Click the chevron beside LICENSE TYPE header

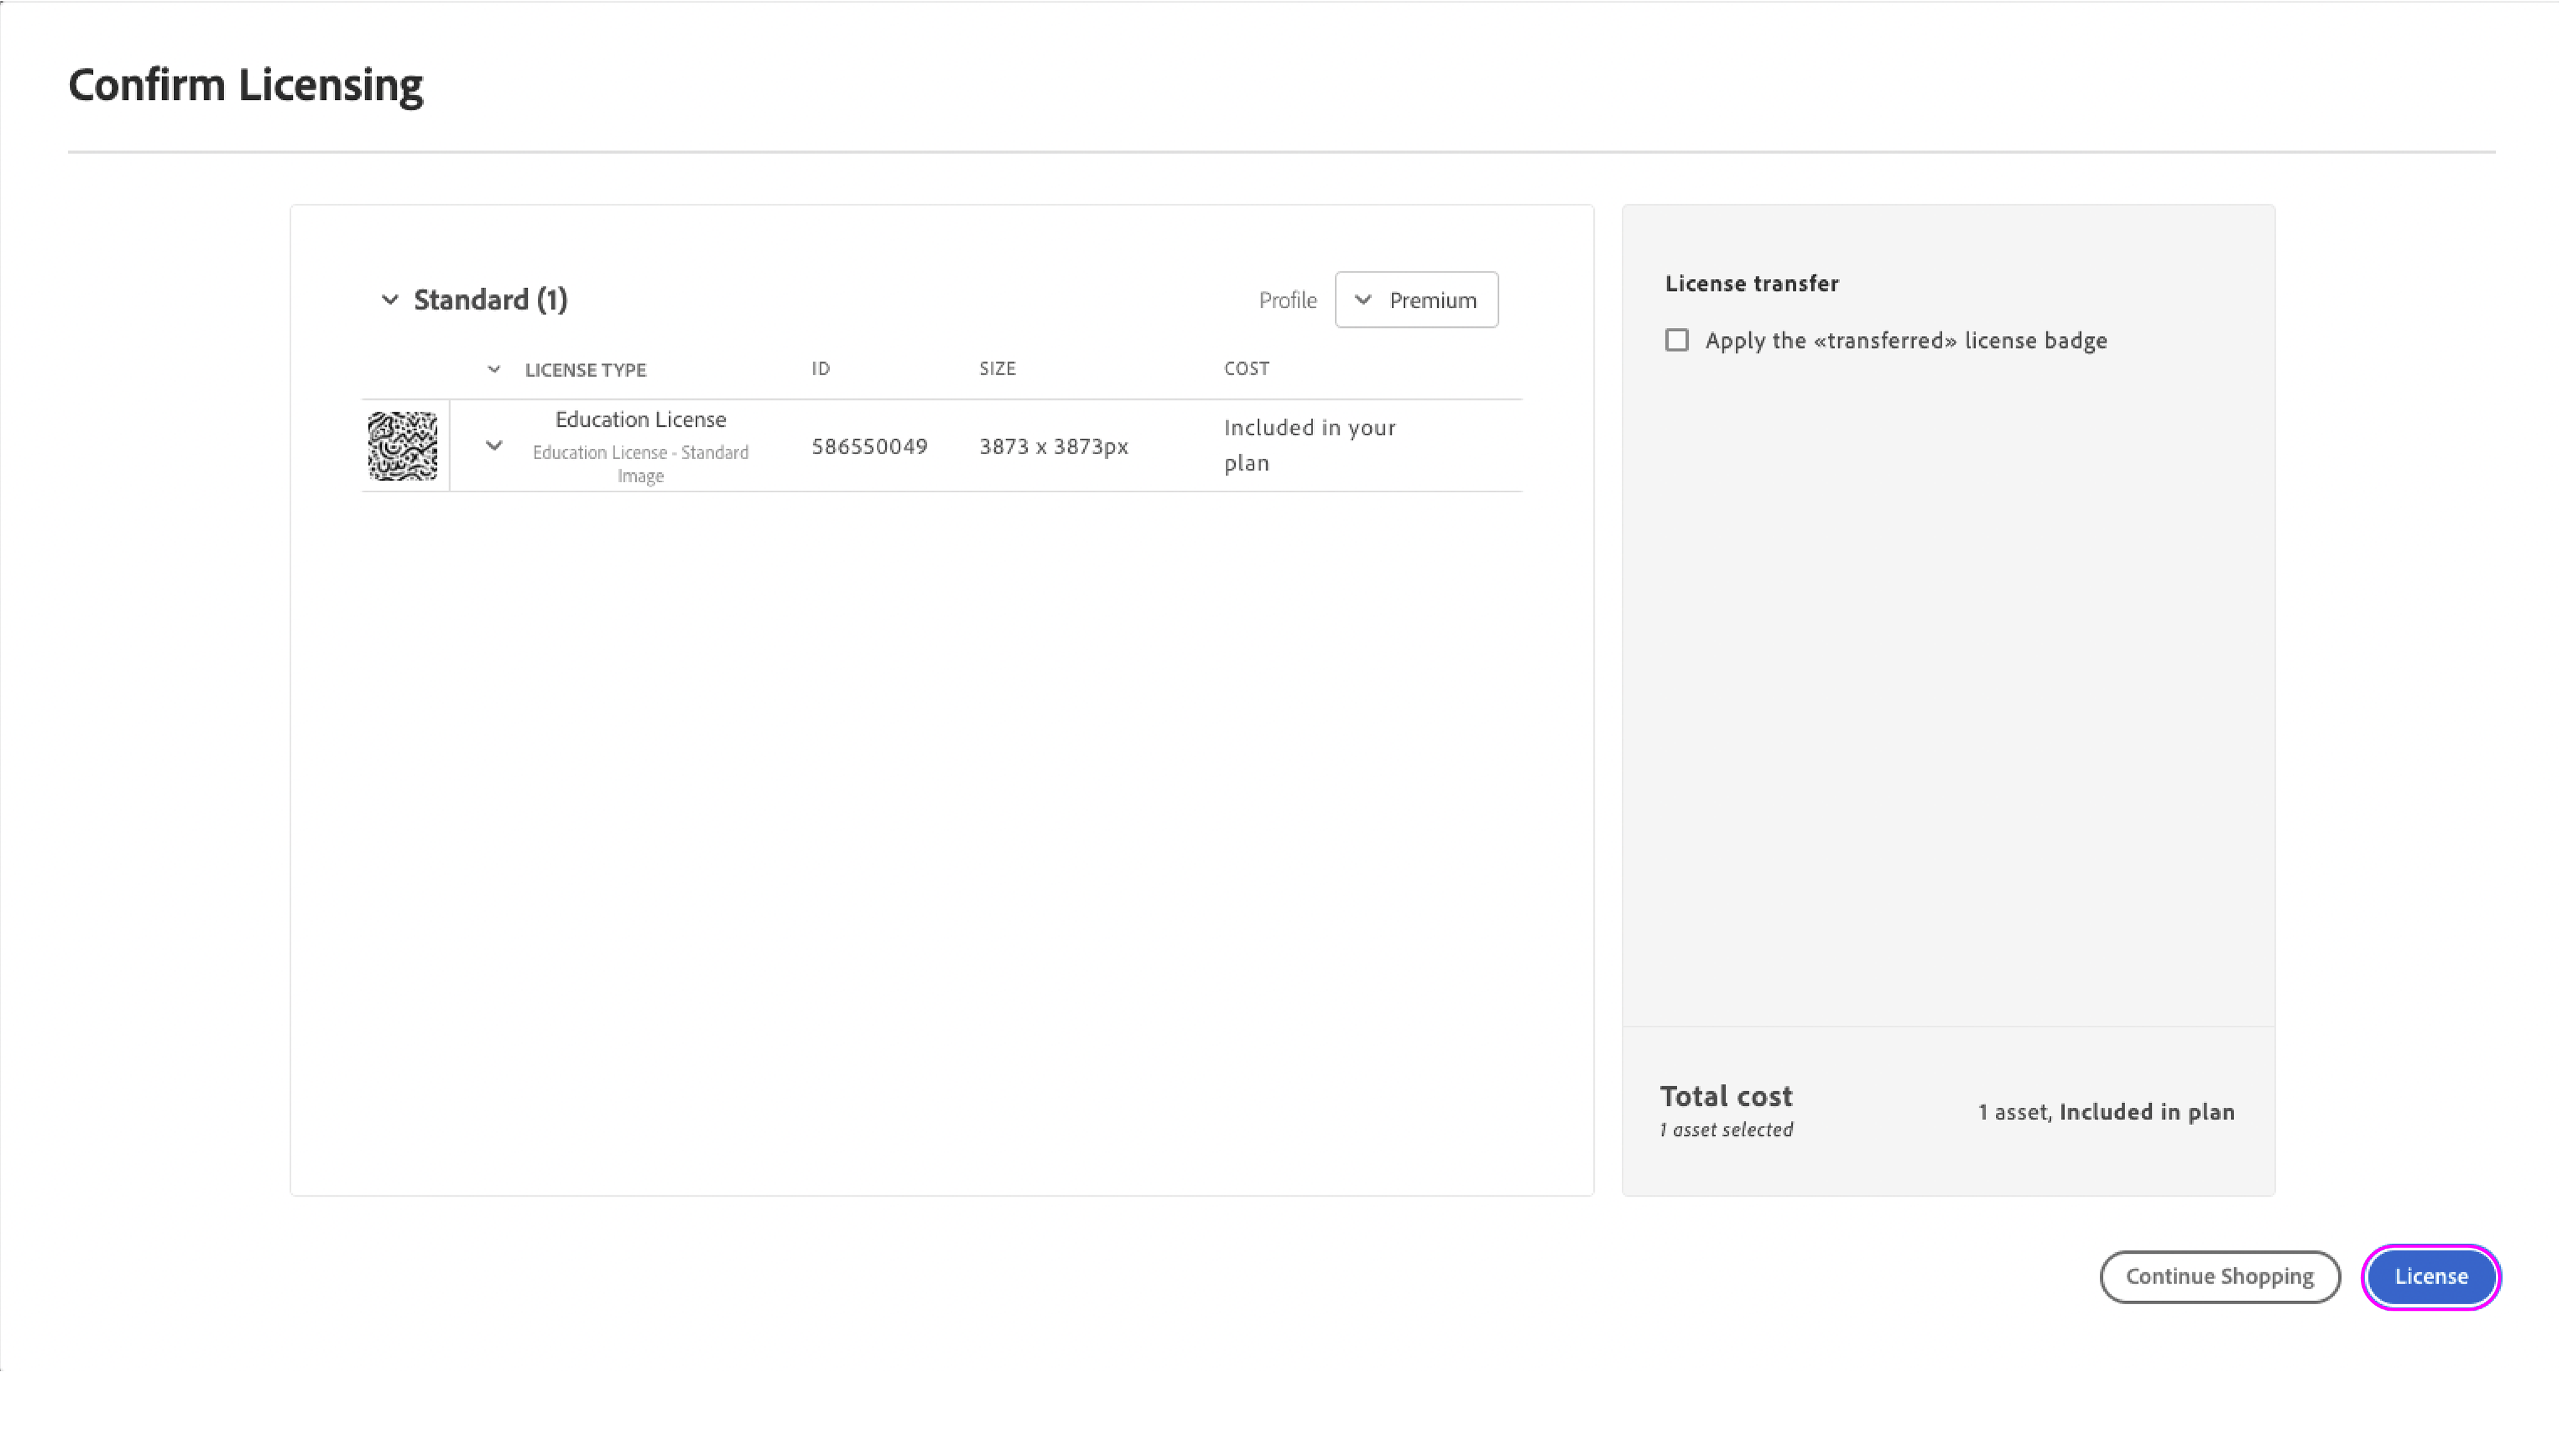click(x=493, y=369)
